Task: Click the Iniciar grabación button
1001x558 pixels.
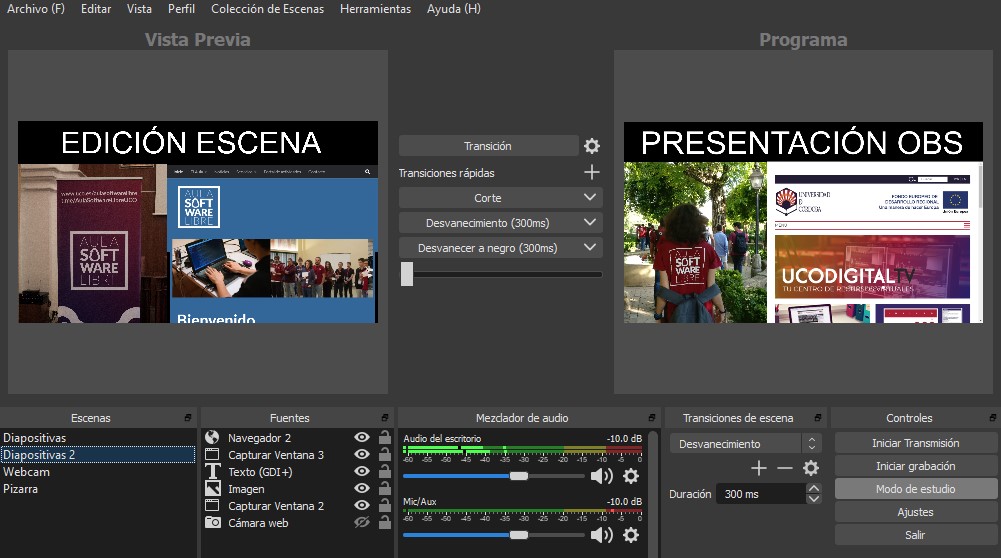Action: coord(916,466)
